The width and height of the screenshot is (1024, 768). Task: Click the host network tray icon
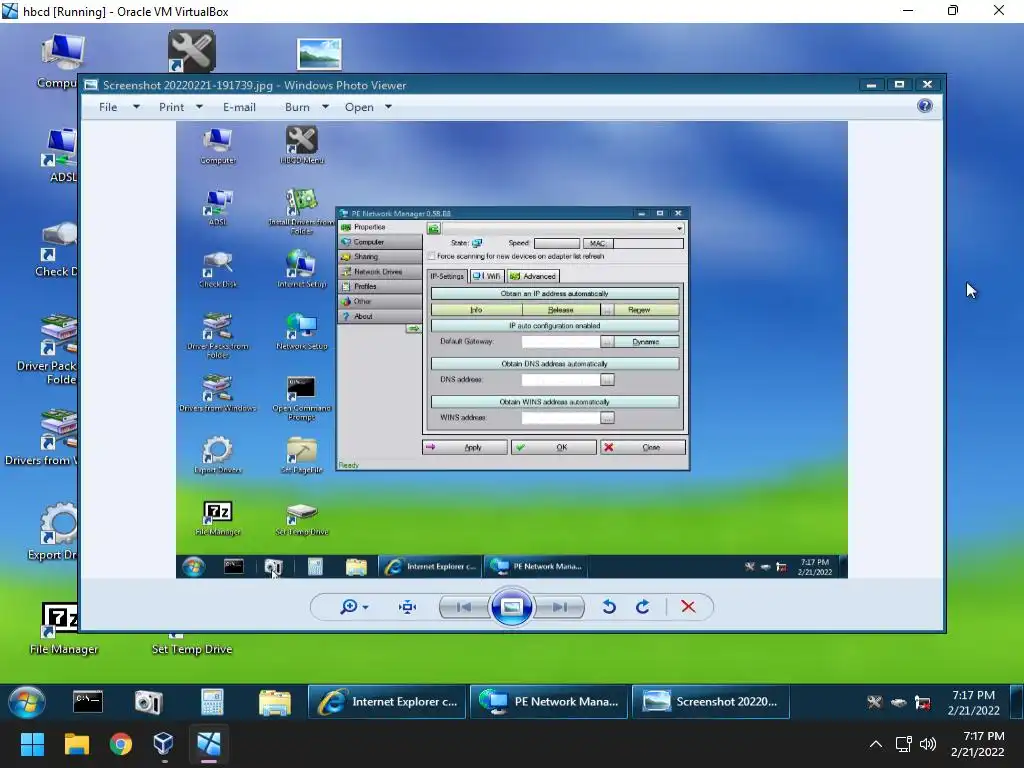click(x=904, y=744)
